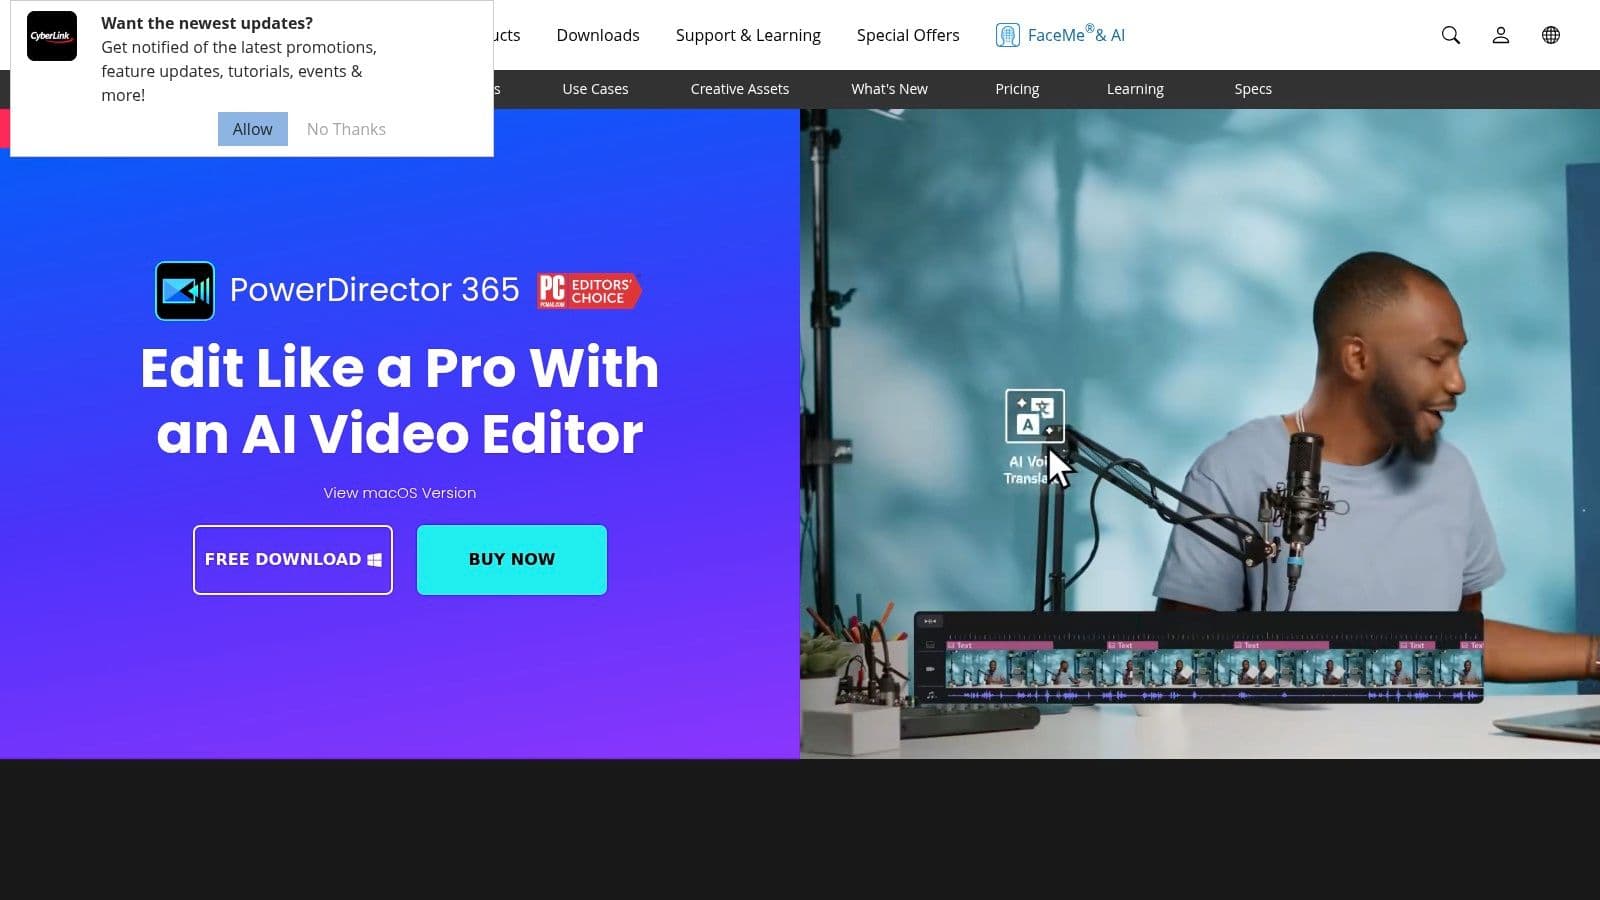1600x900 pixels.
Task: Open the Special Offers menu
Action: coord(907,35)
